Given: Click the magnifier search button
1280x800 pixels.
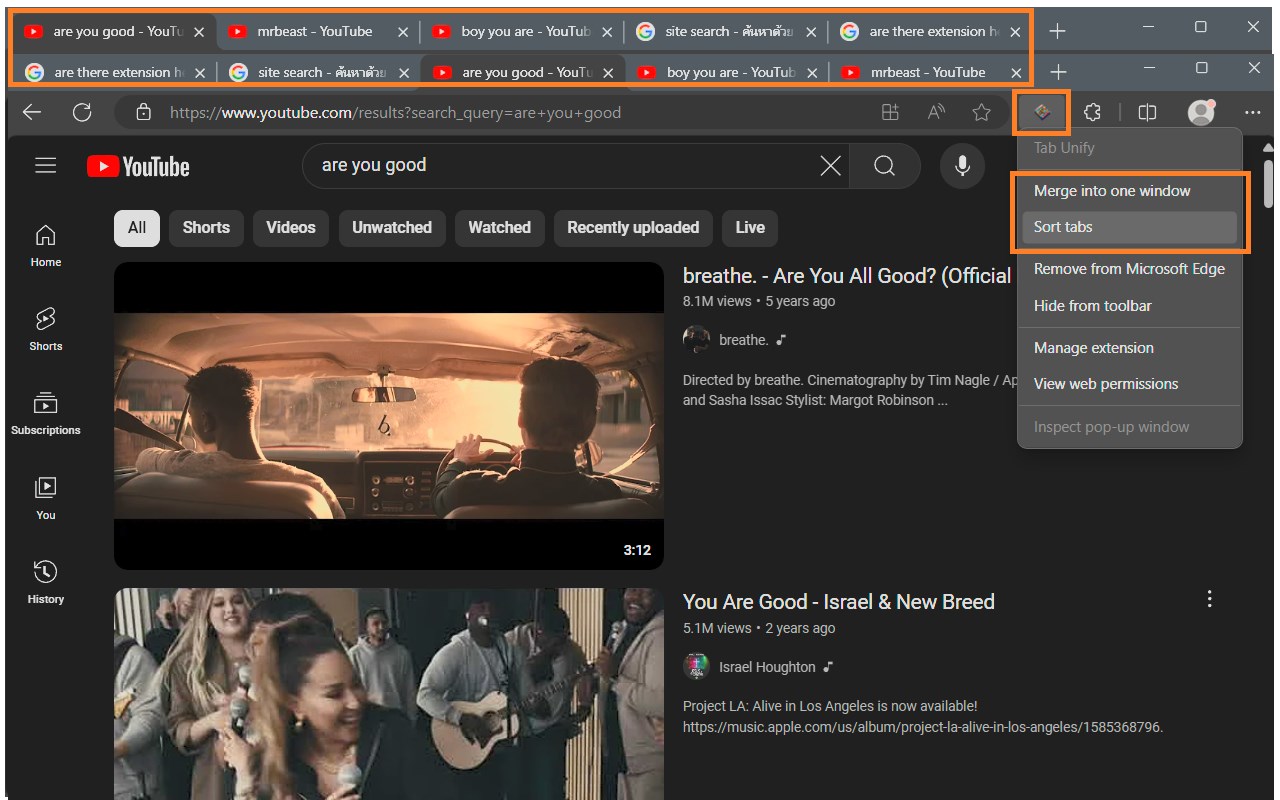Looking at the screenshot, I should click(884, 166).
